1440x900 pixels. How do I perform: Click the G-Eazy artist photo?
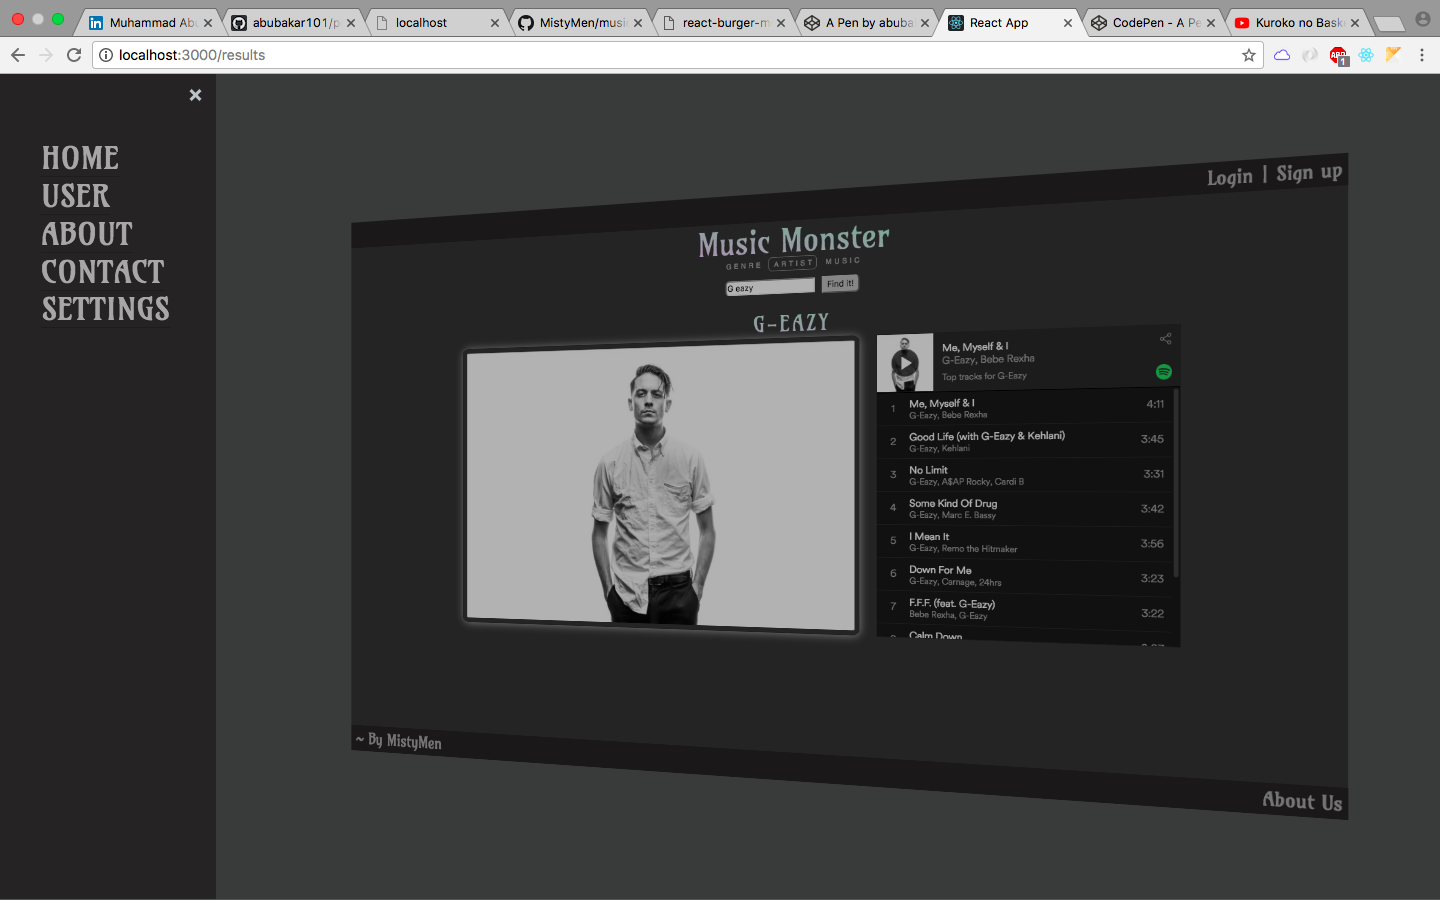(x=661, y=485)
